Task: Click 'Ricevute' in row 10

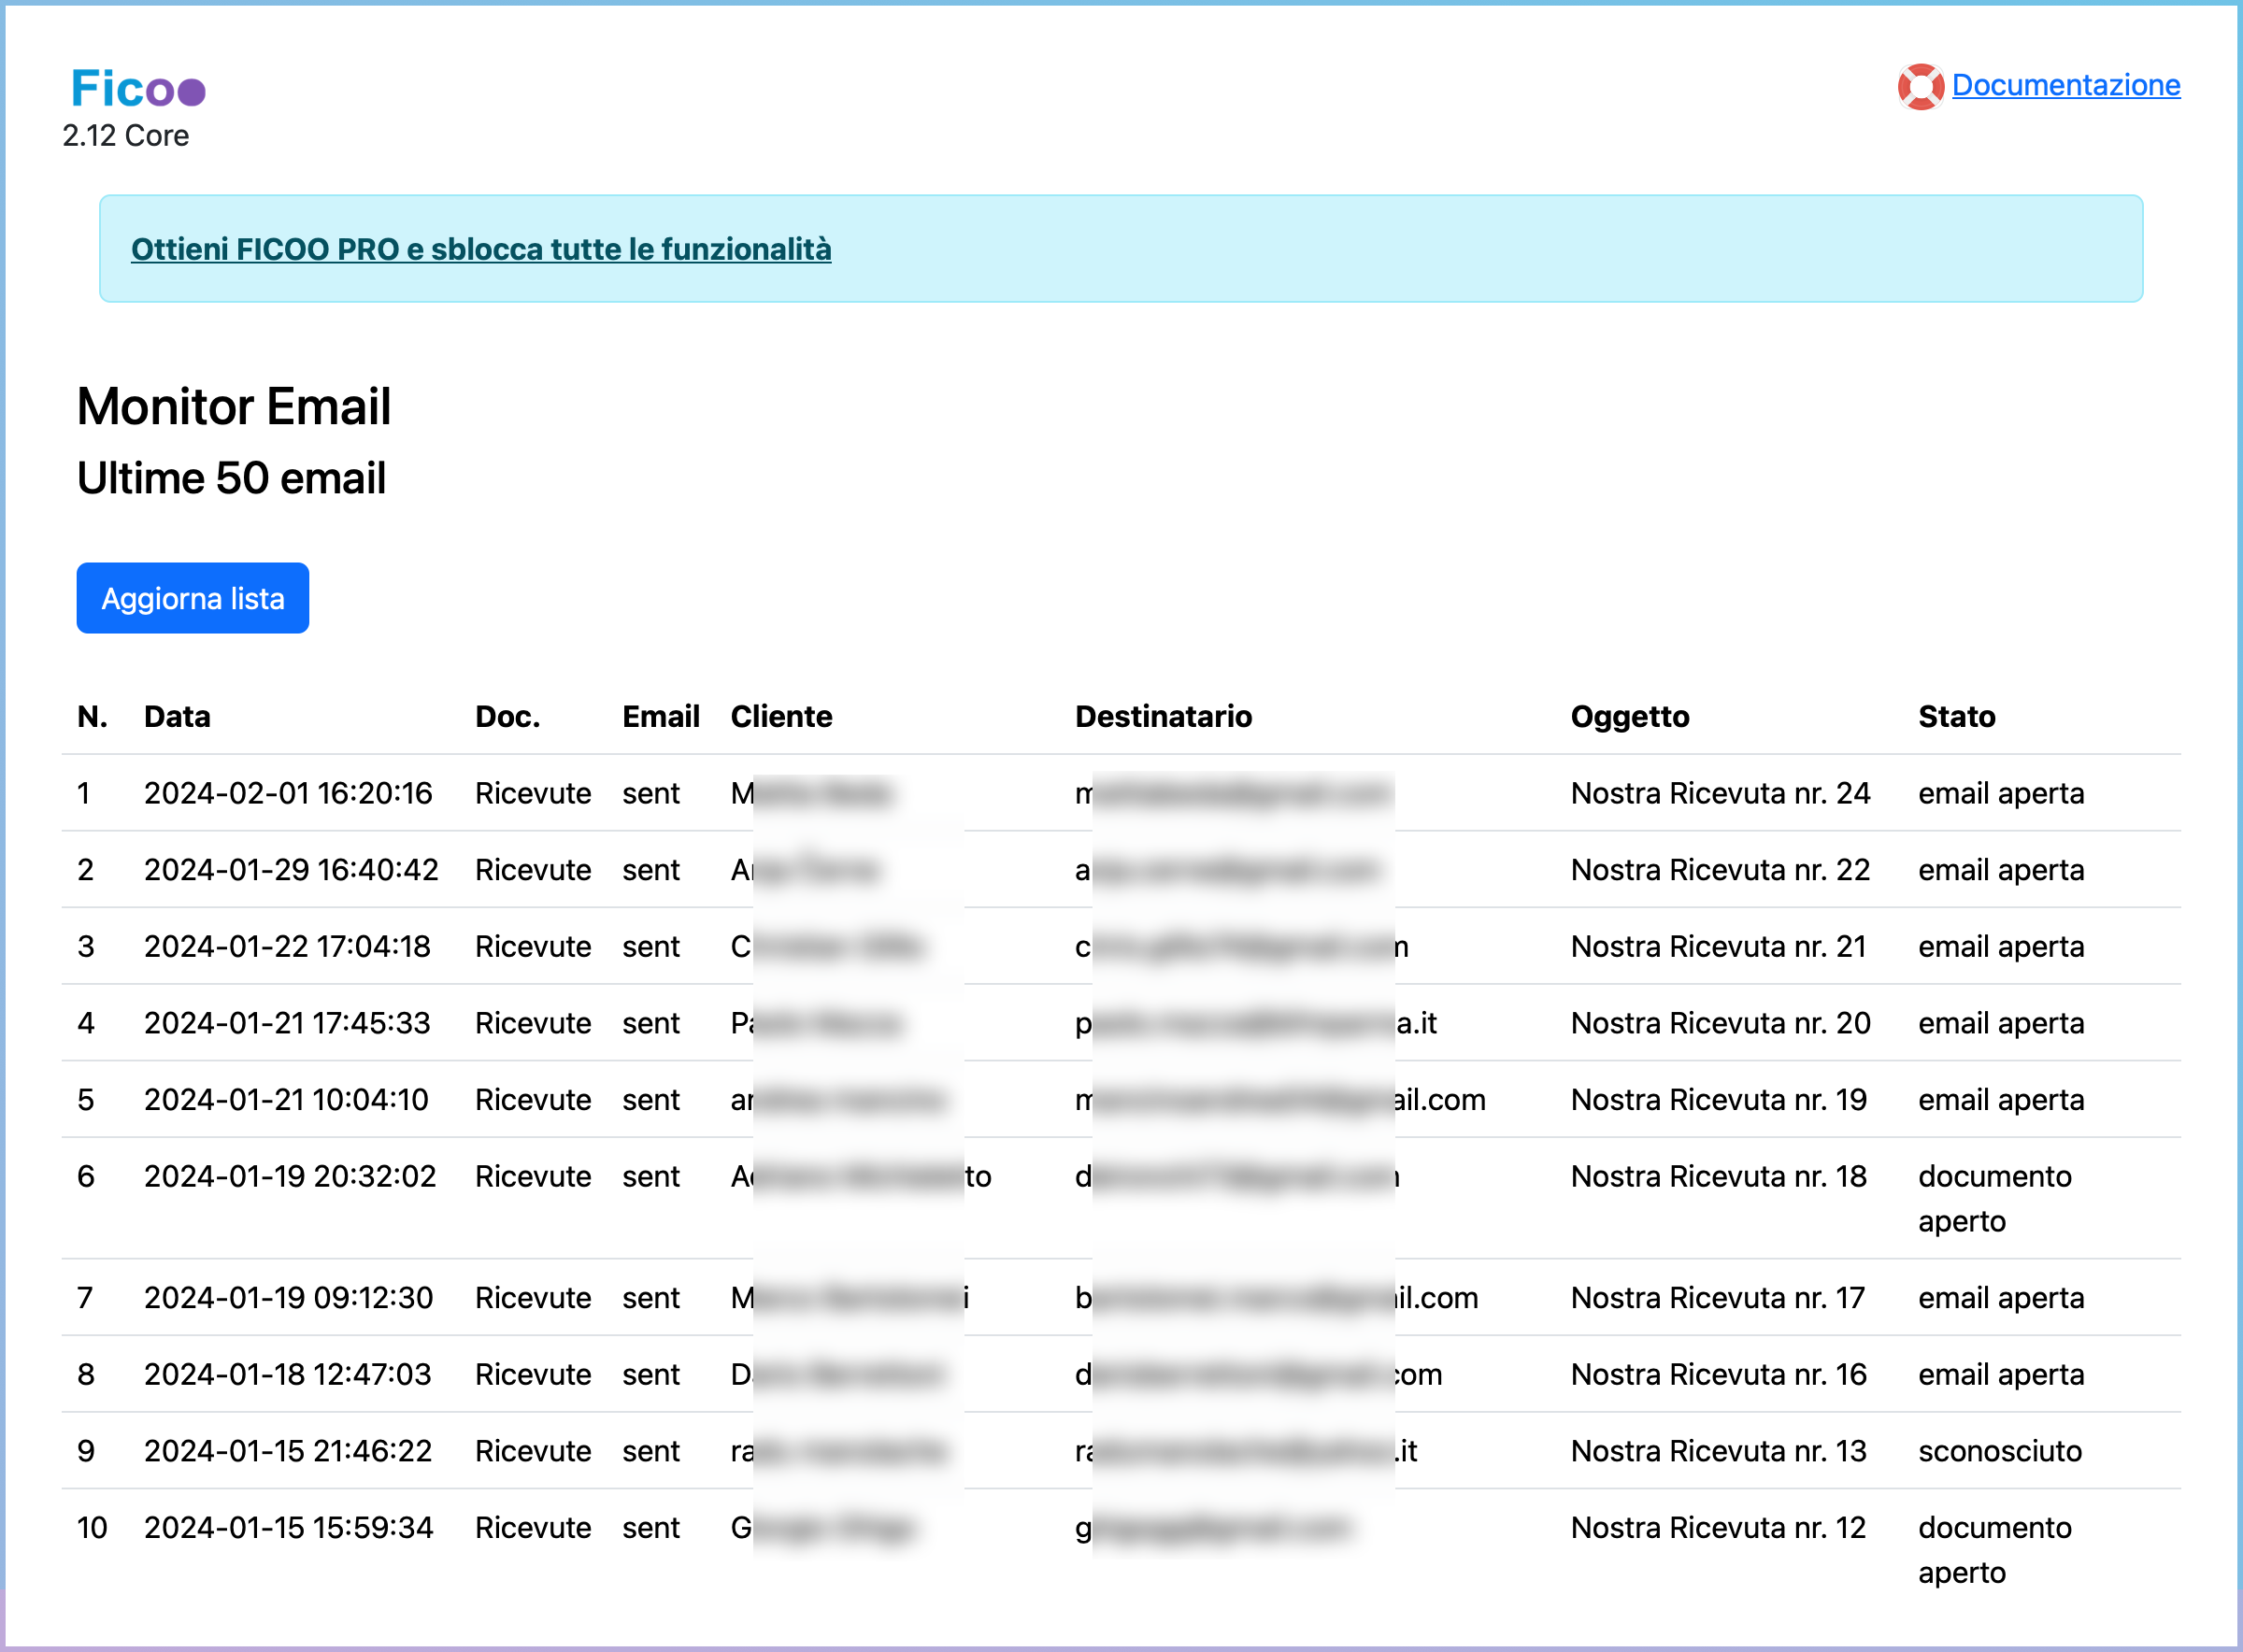Action: coord(533,1527)
